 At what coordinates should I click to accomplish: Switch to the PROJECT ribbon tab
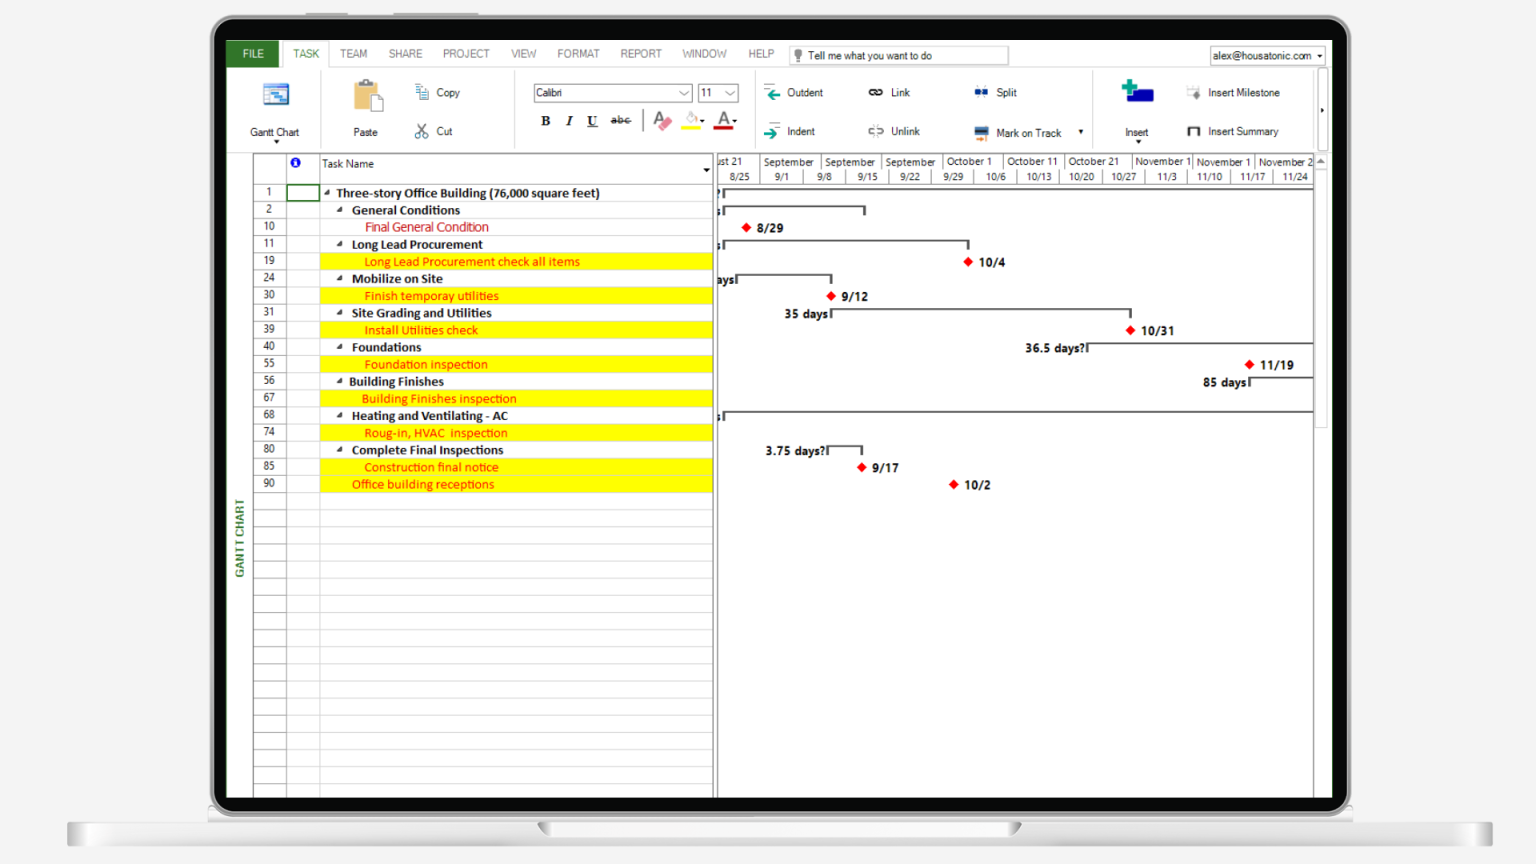(x=466, y=54)
